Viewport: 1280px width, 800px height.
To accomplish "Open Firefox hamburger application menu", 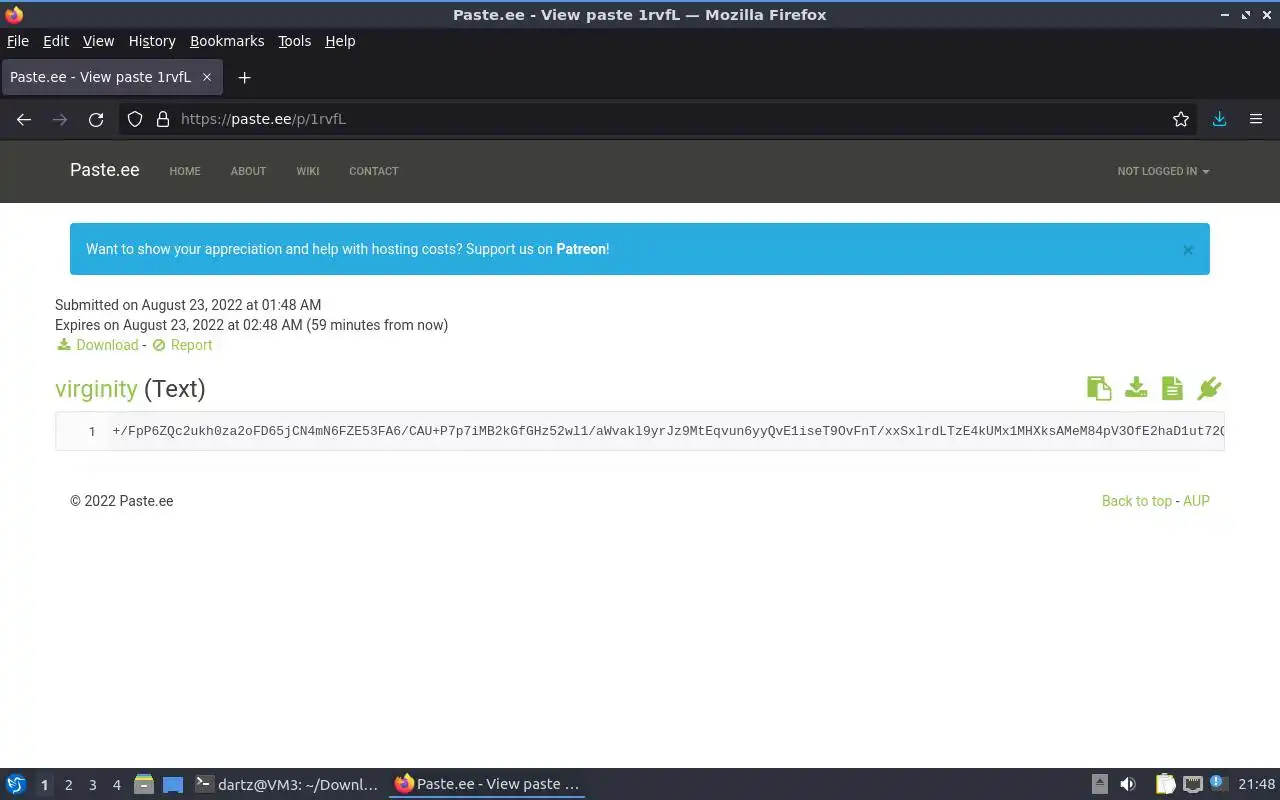I will 1256,119.
